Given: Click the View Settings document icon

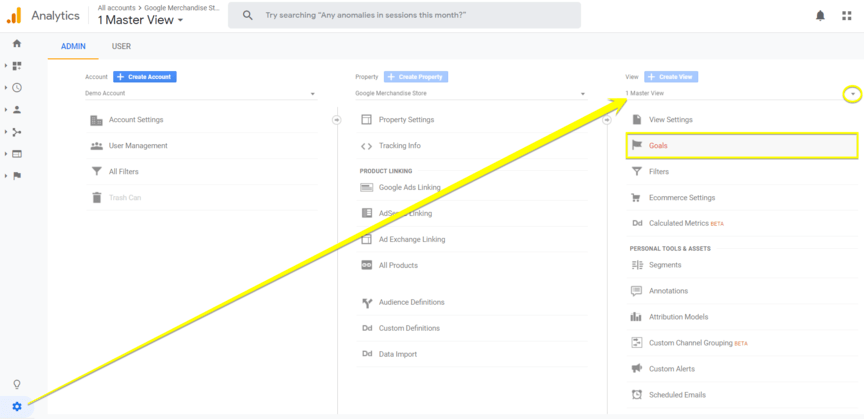Looking at the screenshot, I should (x=637, y=120).
